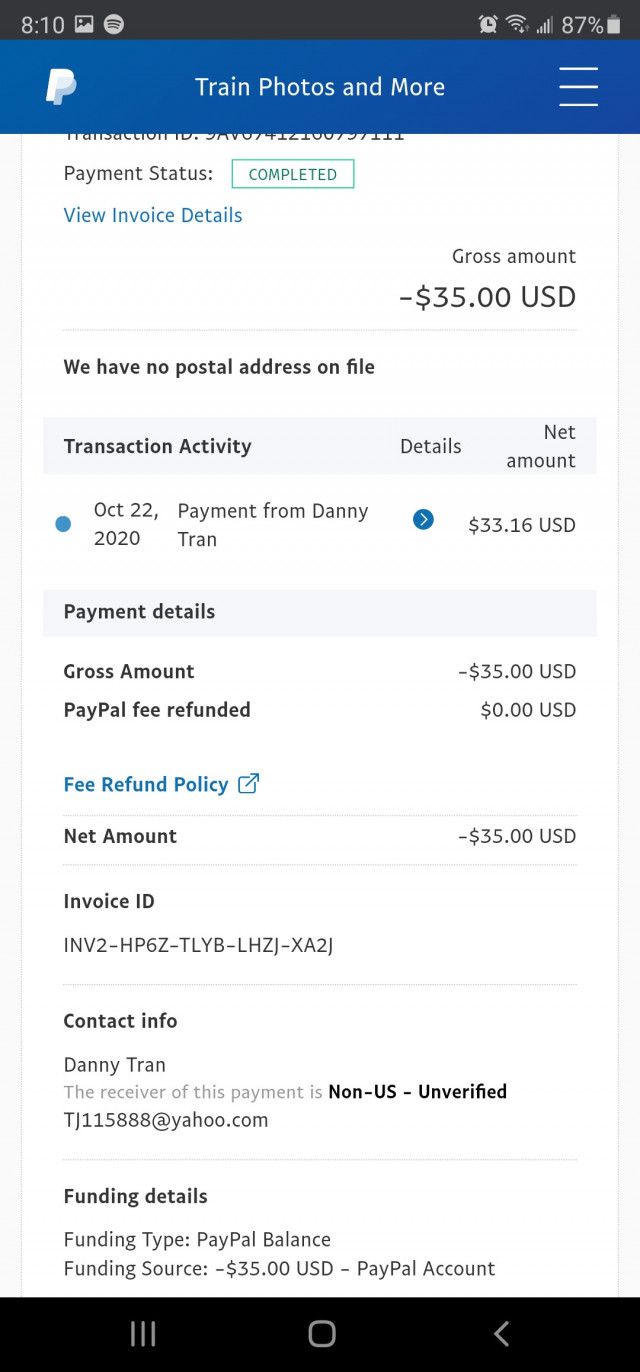
Task: Tap the Invoice ID INV2-HP6Z-TLYB-LHZJ-XA2J text
Action: 198,944
